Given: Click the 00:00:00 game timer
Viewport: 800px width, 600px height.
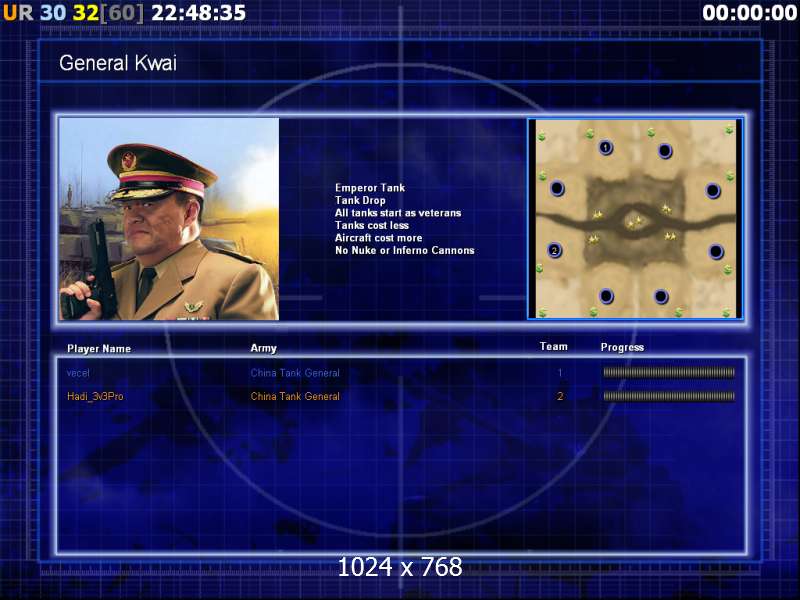Looking at the screenshot, I should pyautogui.click(x=749, y=13).
